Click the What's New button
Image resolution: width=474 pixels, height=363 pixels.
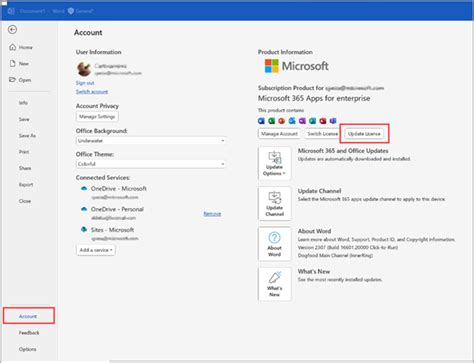(x=274, y=284)
